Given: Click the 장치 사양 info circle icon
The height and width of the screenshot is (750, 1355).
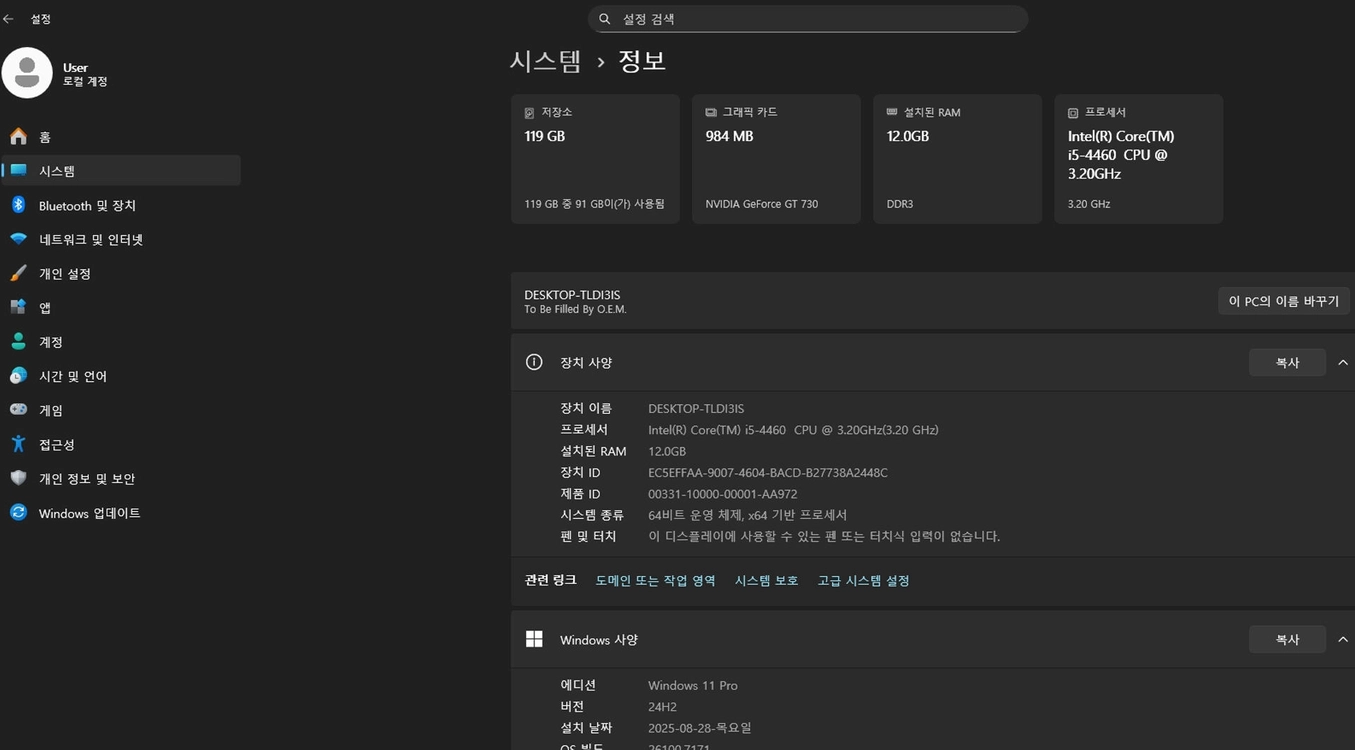Looking at the screenshot, I should pos(534,362).
